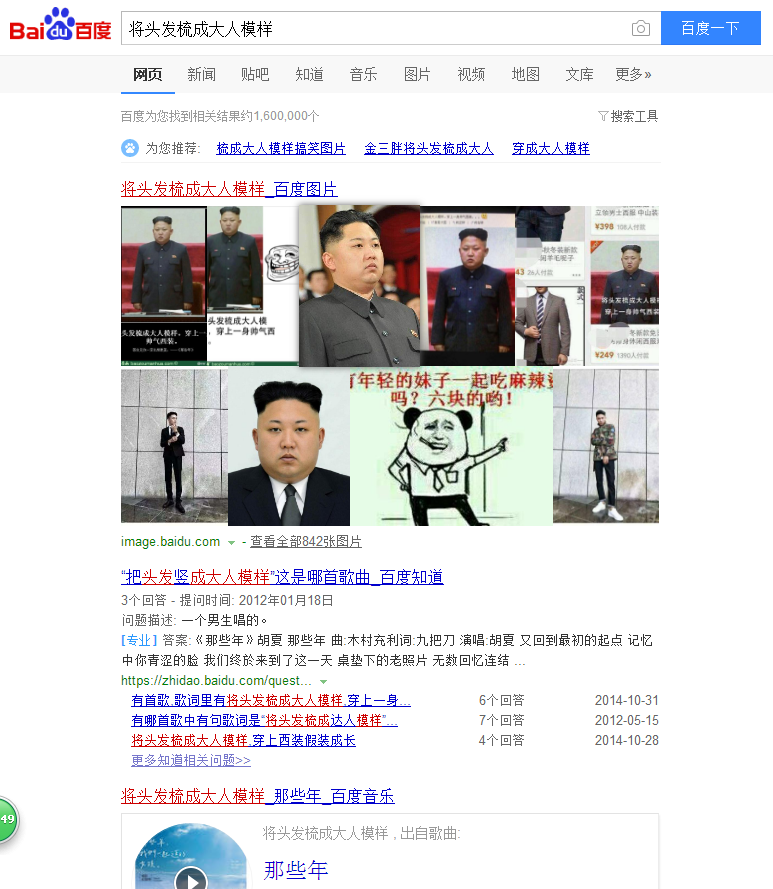Viewport: 773px width, 889px height.
Task: Click the [专业] tag
Action: (x=139, y=641)
